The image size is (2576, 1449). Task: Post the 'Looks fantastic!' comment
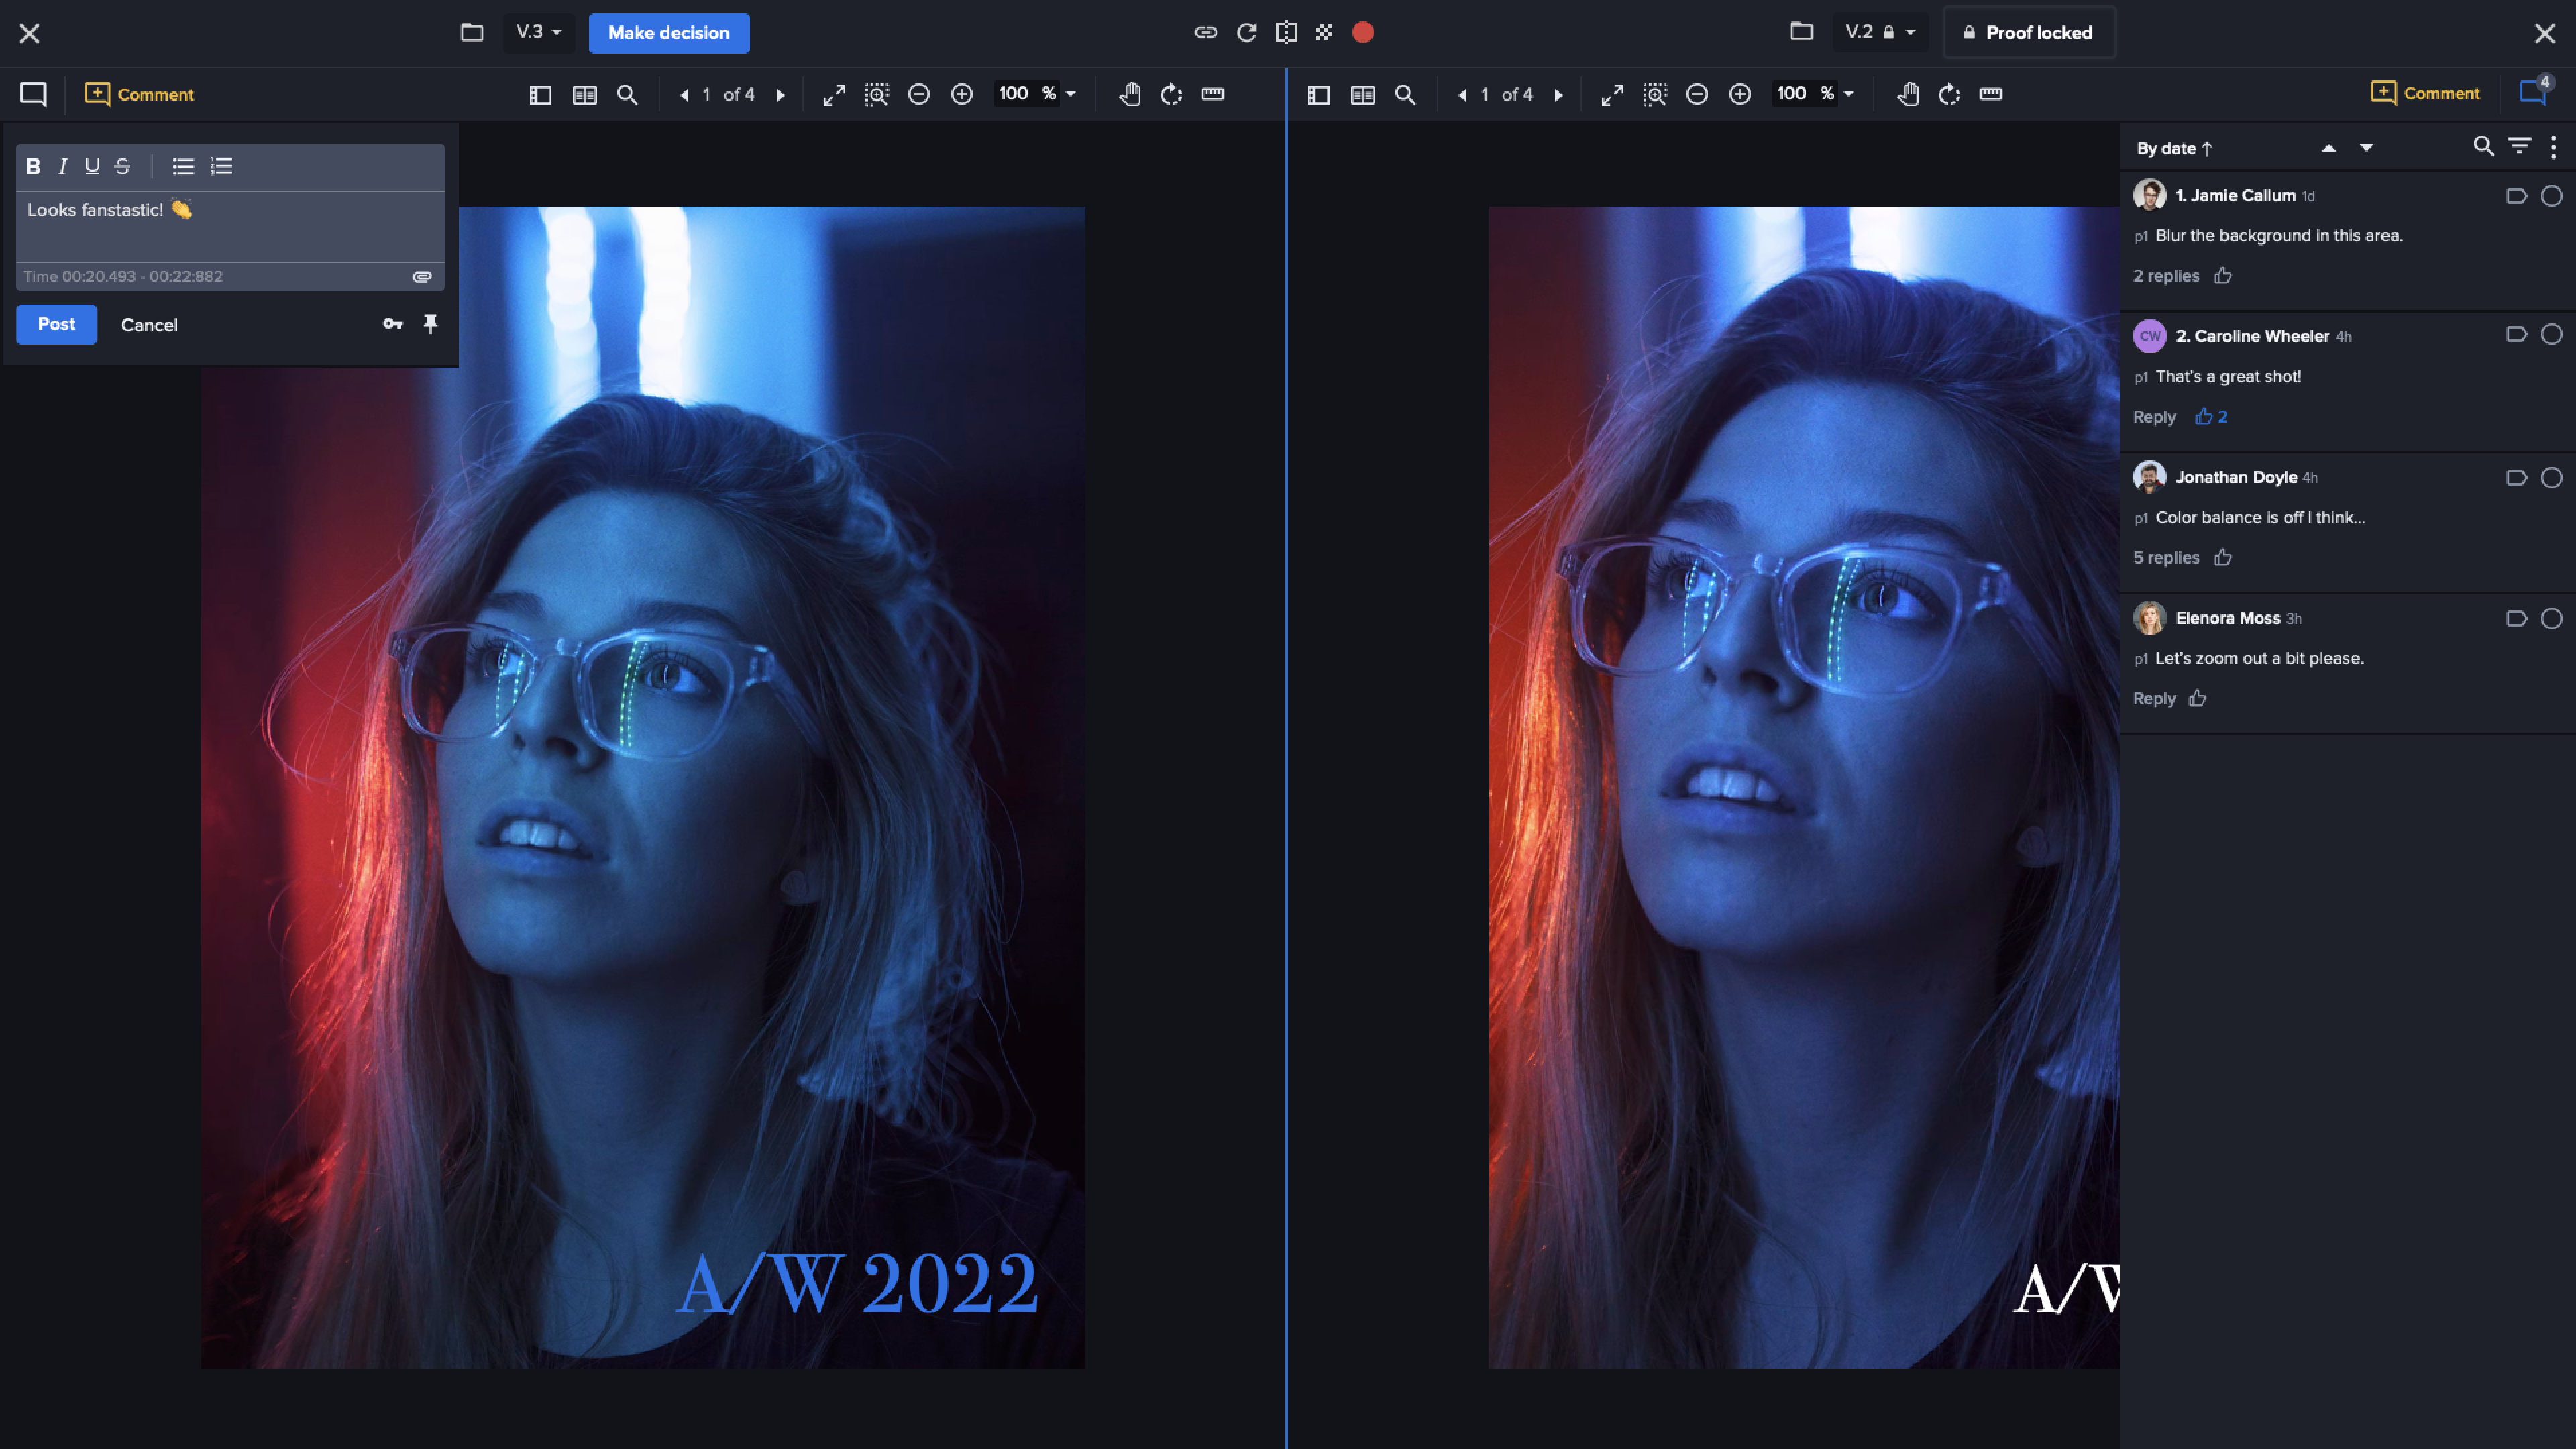point(56,324)
